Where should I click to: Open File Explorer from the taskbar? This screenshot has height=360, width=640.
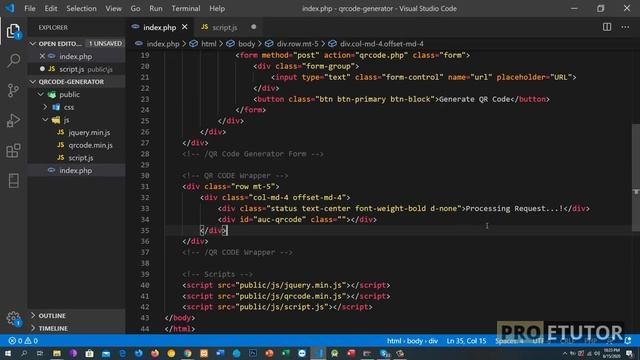[x=57, y=353]
